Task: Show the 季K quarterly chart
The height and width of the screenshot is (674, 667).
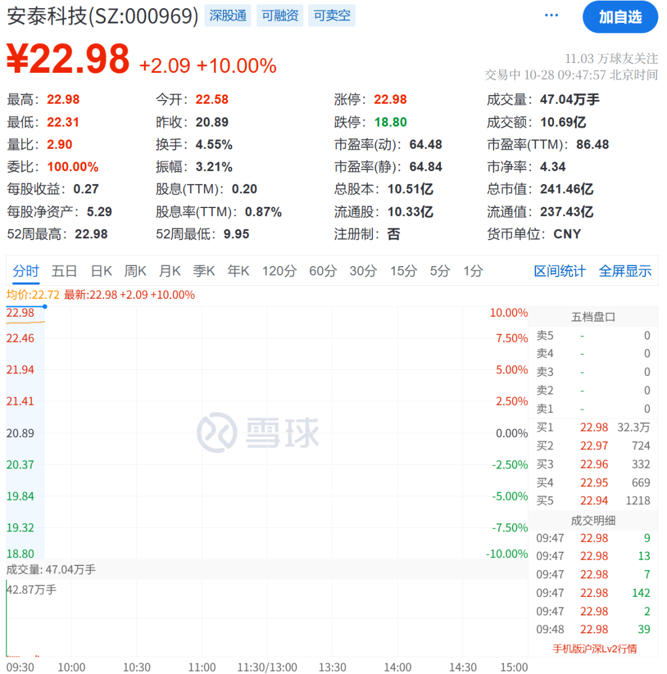Action: coord(204,271)
